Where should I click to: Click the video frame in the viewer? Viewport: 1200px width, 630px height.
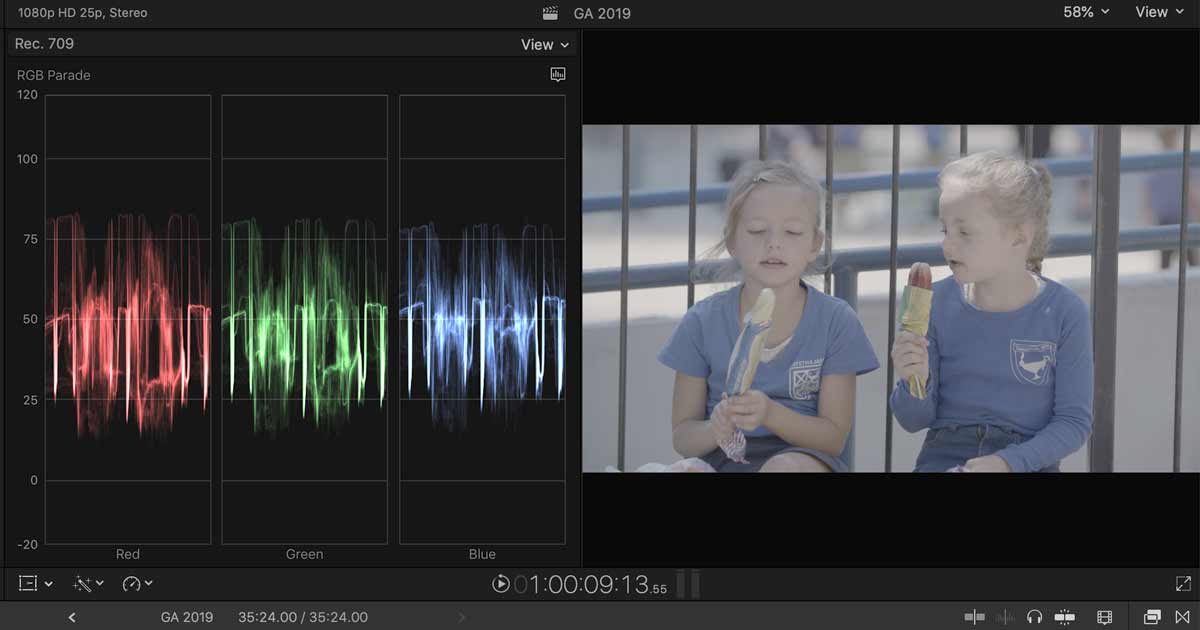click(891, 298)
